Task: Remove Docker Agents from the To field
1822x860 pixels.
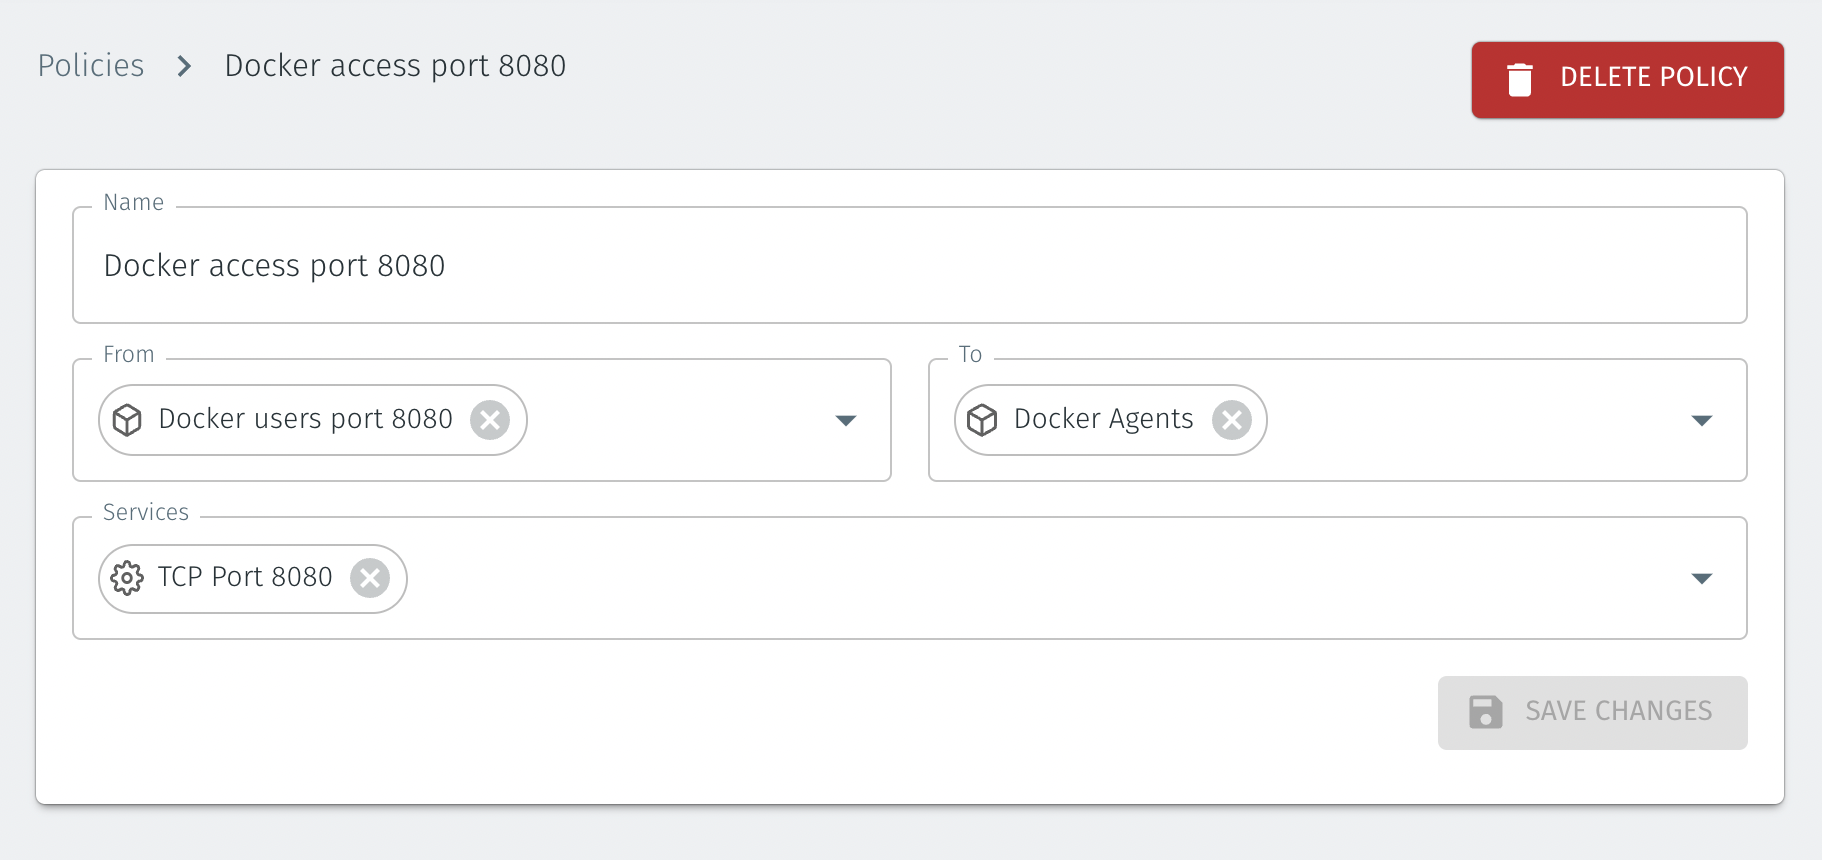Action: click(x=1233, y=420)
